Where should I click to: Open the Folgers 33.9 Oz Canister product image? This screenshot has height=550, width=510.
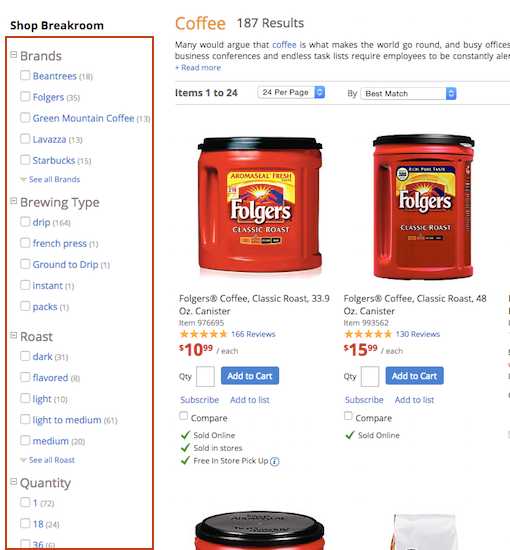[x=260, y=205]
